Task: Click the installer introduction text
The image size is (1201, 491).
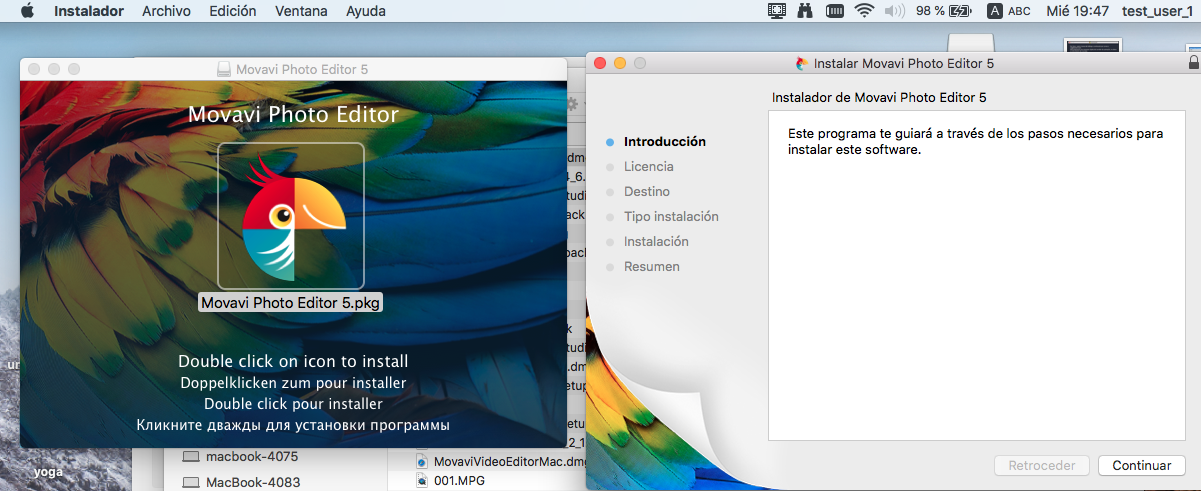Action: [975, 141]
